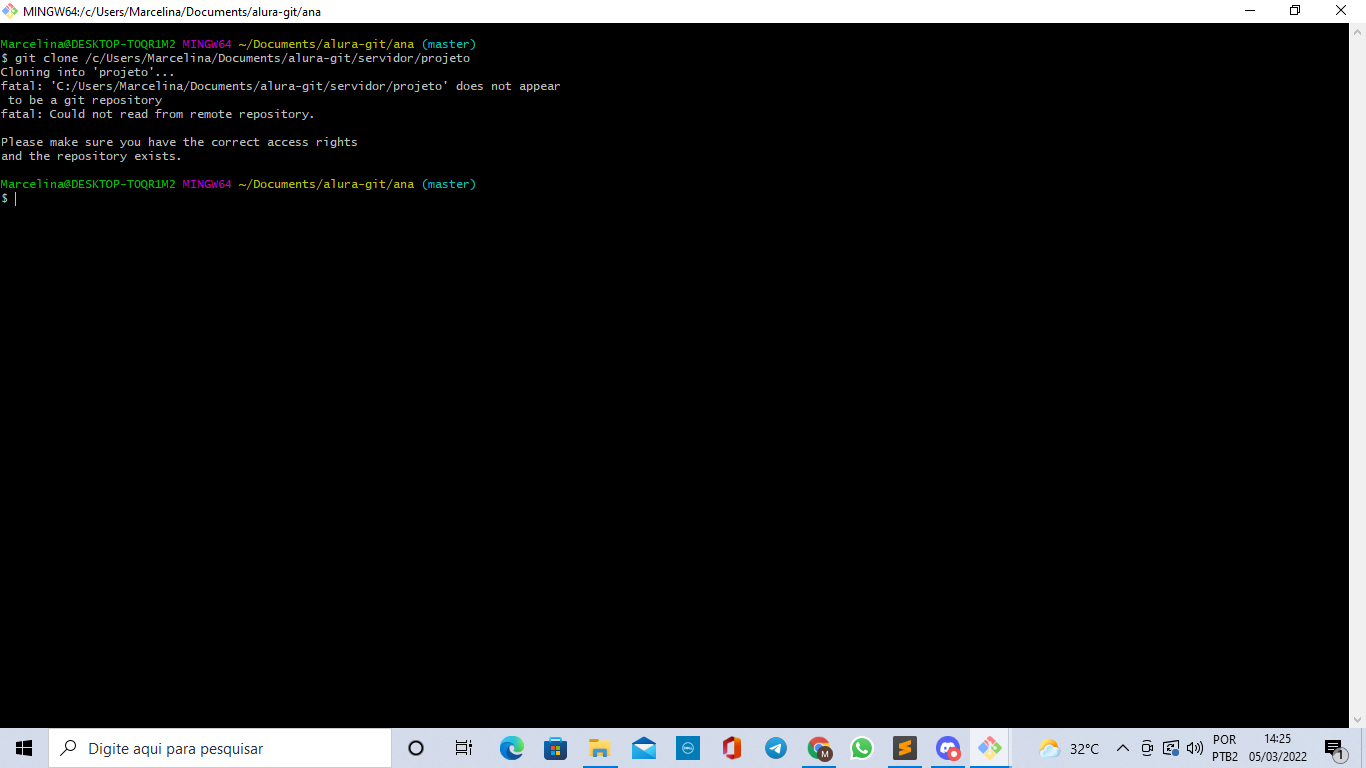Open Telegram from the taskbar

pyautogui.click(x=776, y=748)
